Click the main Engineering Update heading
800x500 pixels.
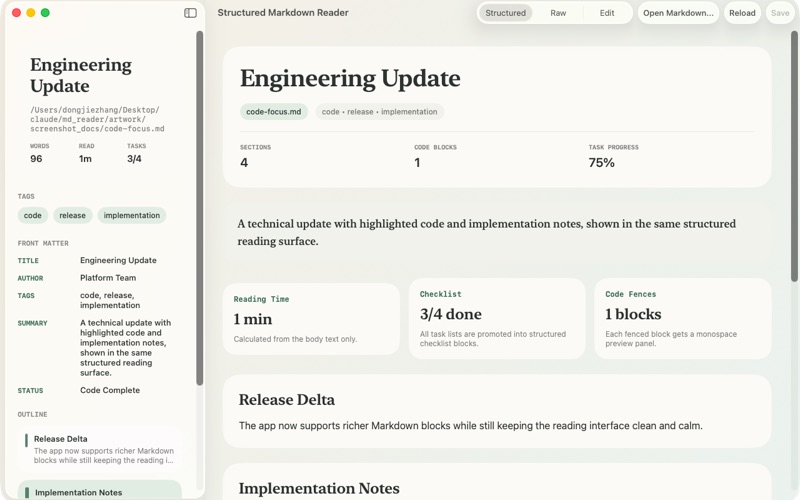point(350,78)
